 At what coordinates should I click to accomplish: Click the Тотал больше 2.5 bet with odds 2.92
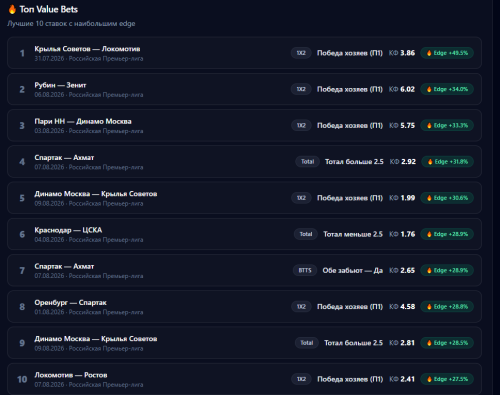tap(354, 162)
